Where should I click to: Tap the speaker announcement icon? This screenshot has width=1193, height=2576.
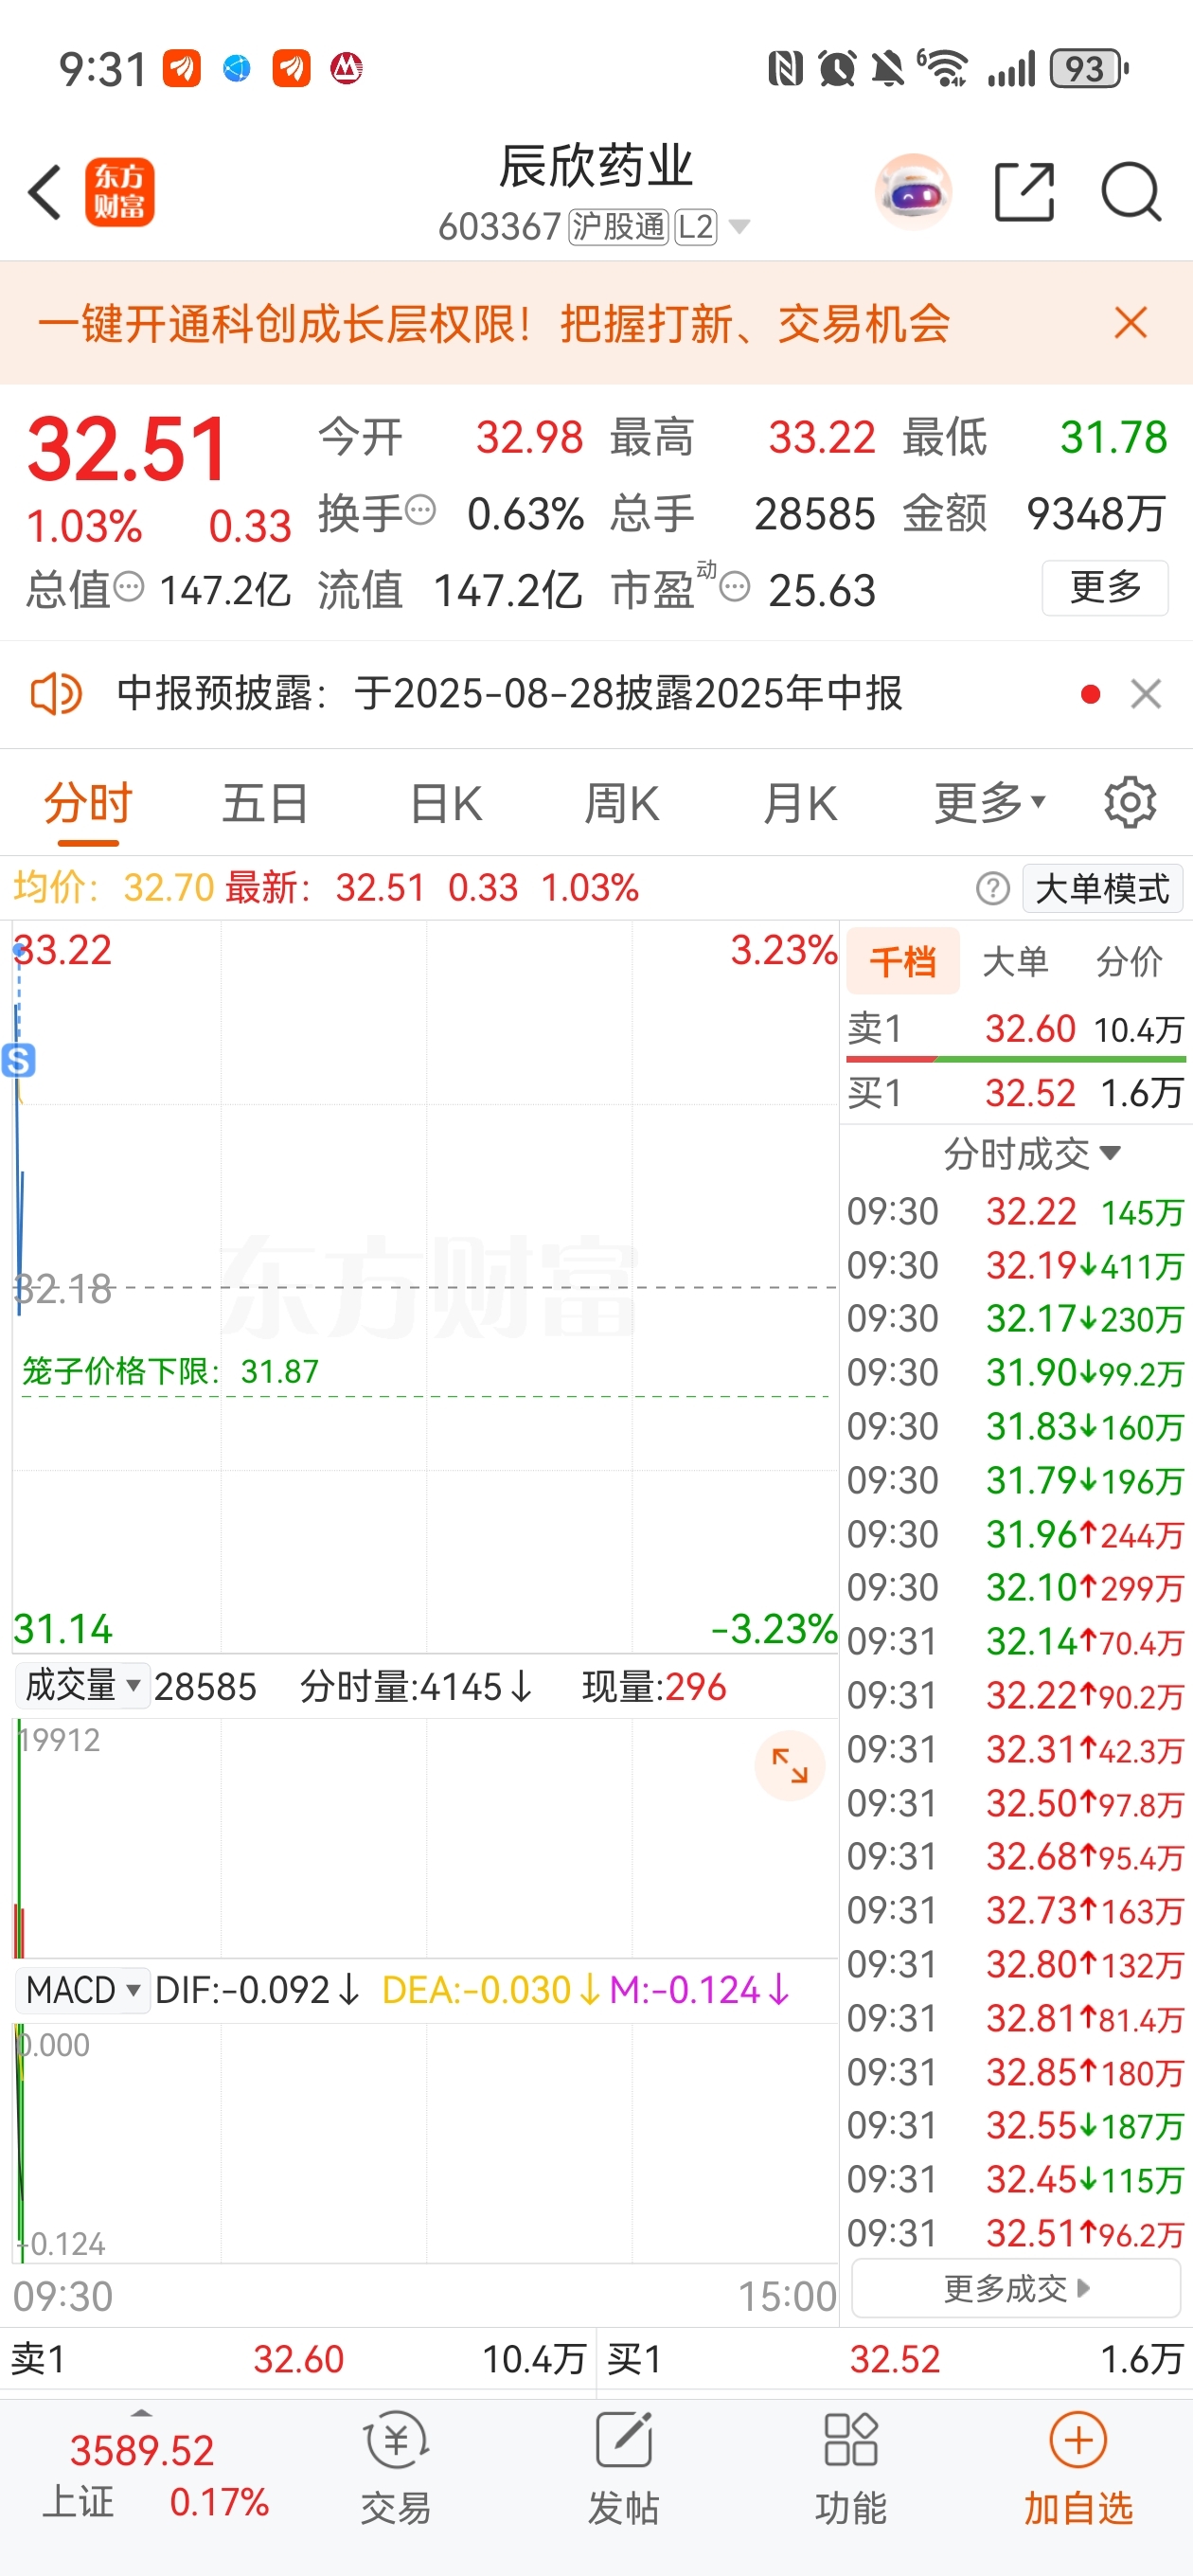coord(56,694)
